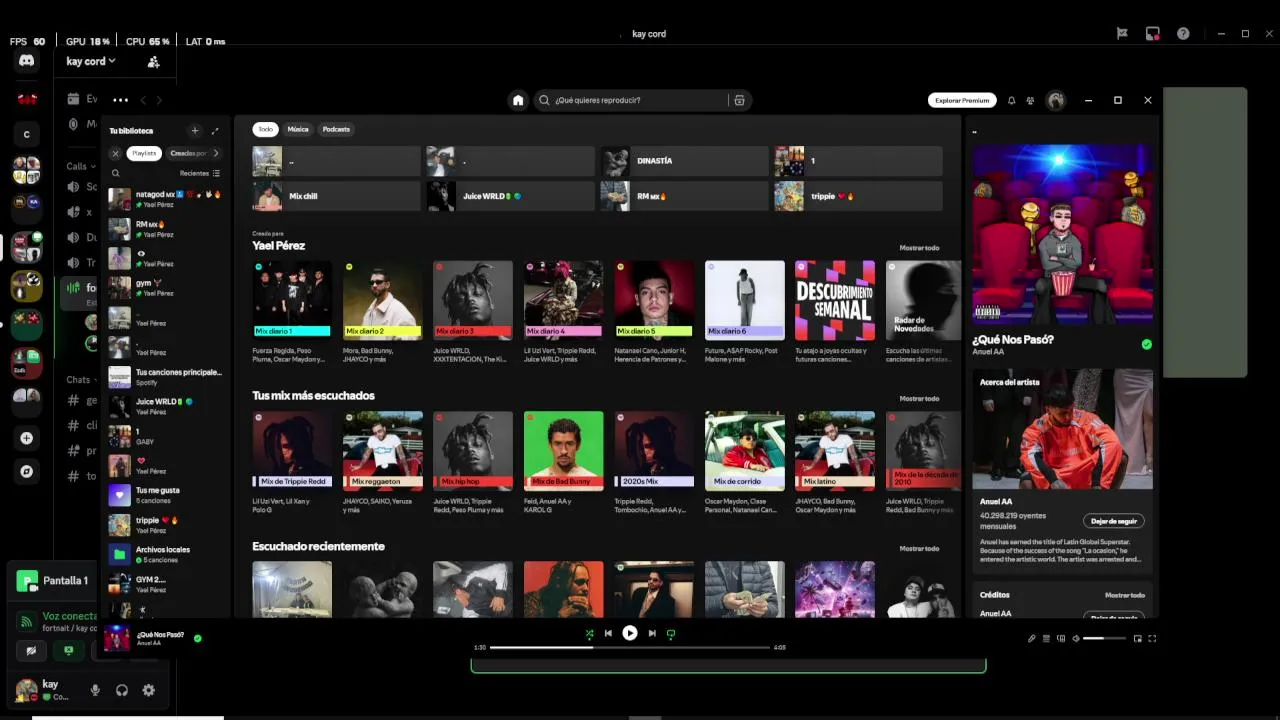The image size is (1280, 720).
Task: Adjust the Spotify volume slider
Action: 1105,638
